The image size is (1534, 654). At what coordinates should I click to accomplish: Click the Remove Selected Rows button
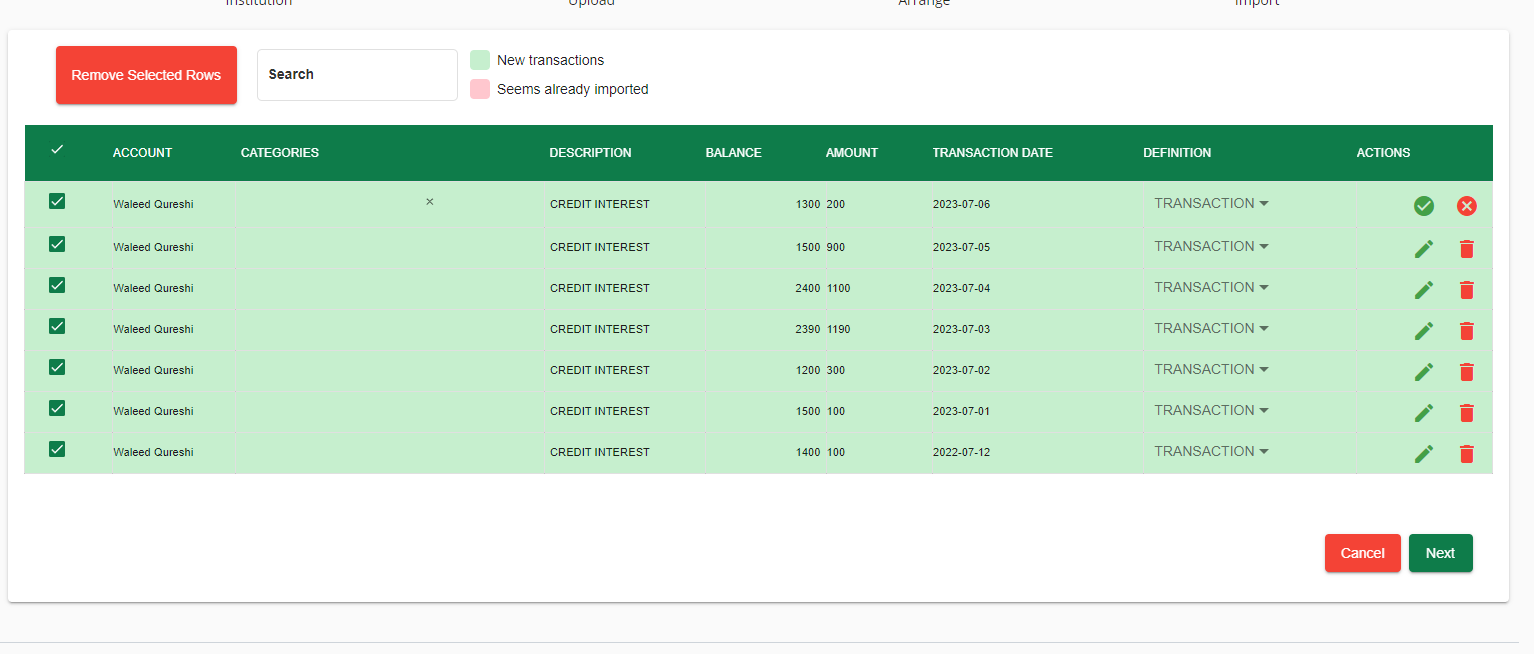[146, 75]
